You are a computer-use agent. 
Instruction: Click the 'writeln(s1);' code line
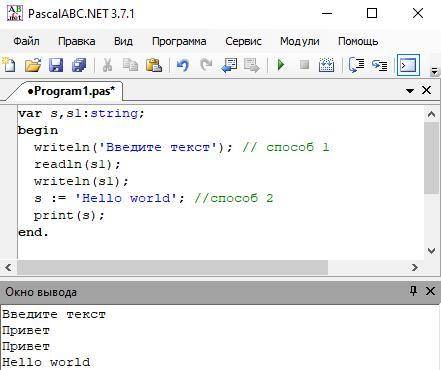point(81,181)
